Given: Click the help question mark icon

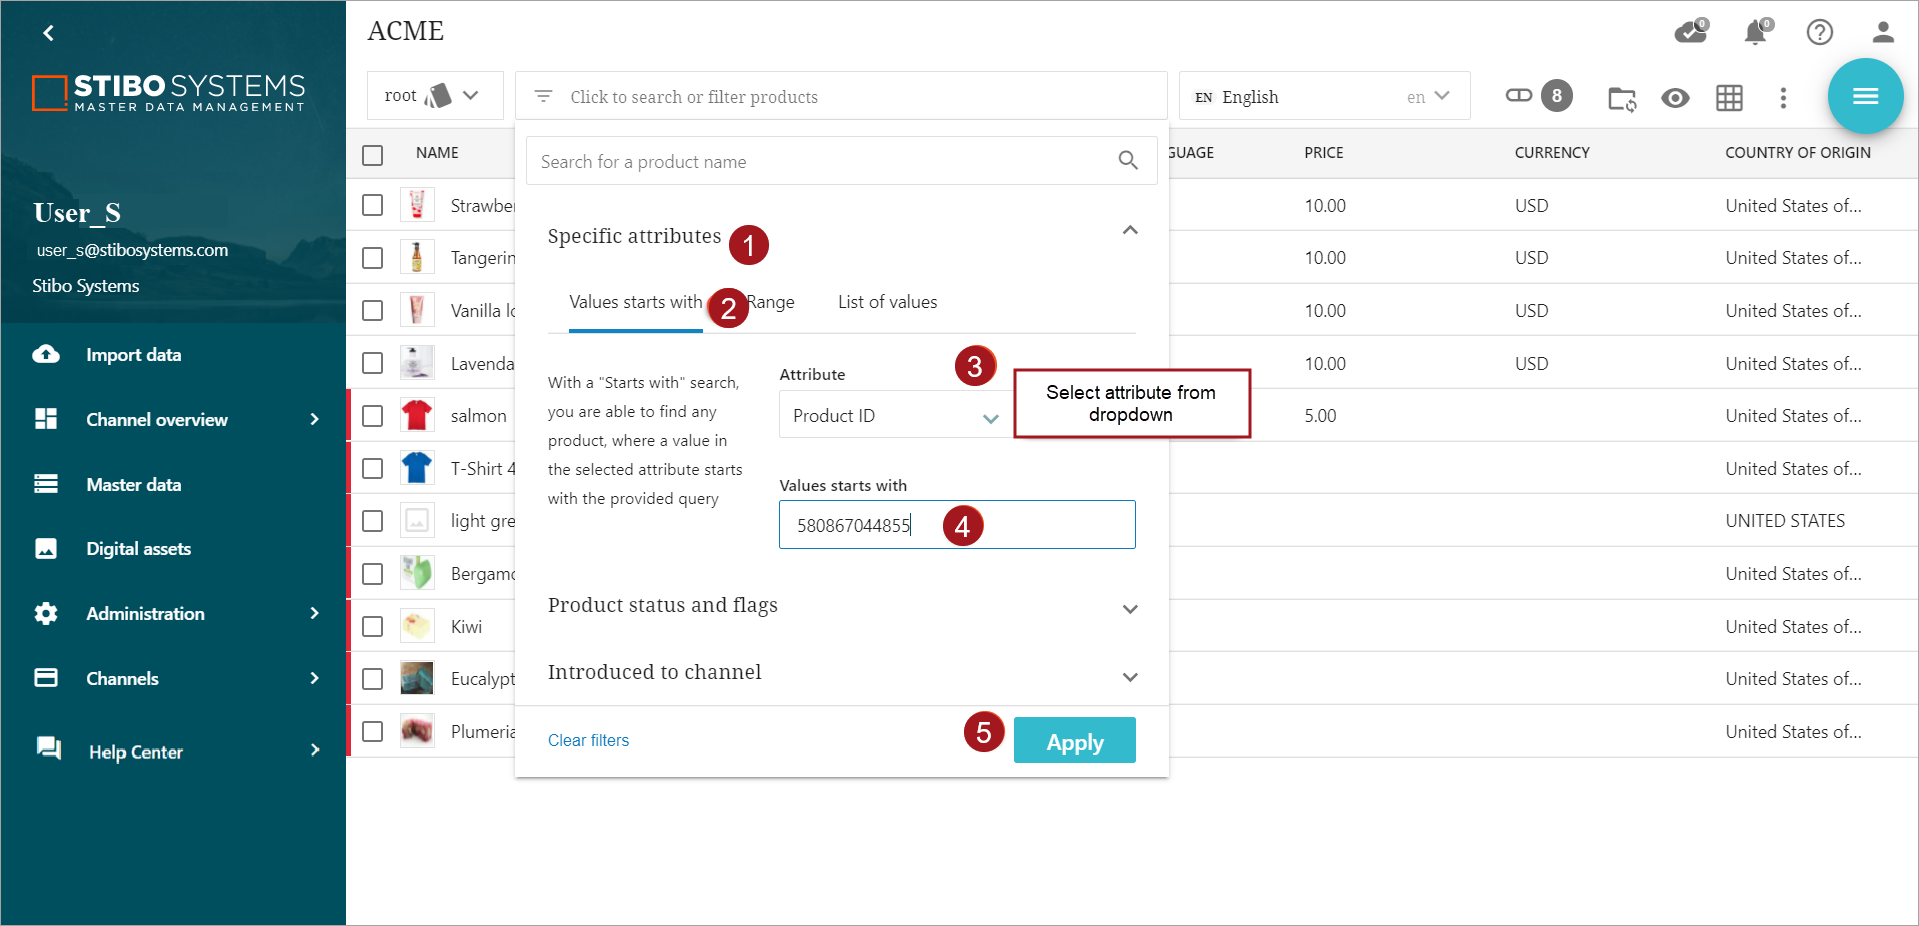Looking at the screenshot, I should 1819,33.
